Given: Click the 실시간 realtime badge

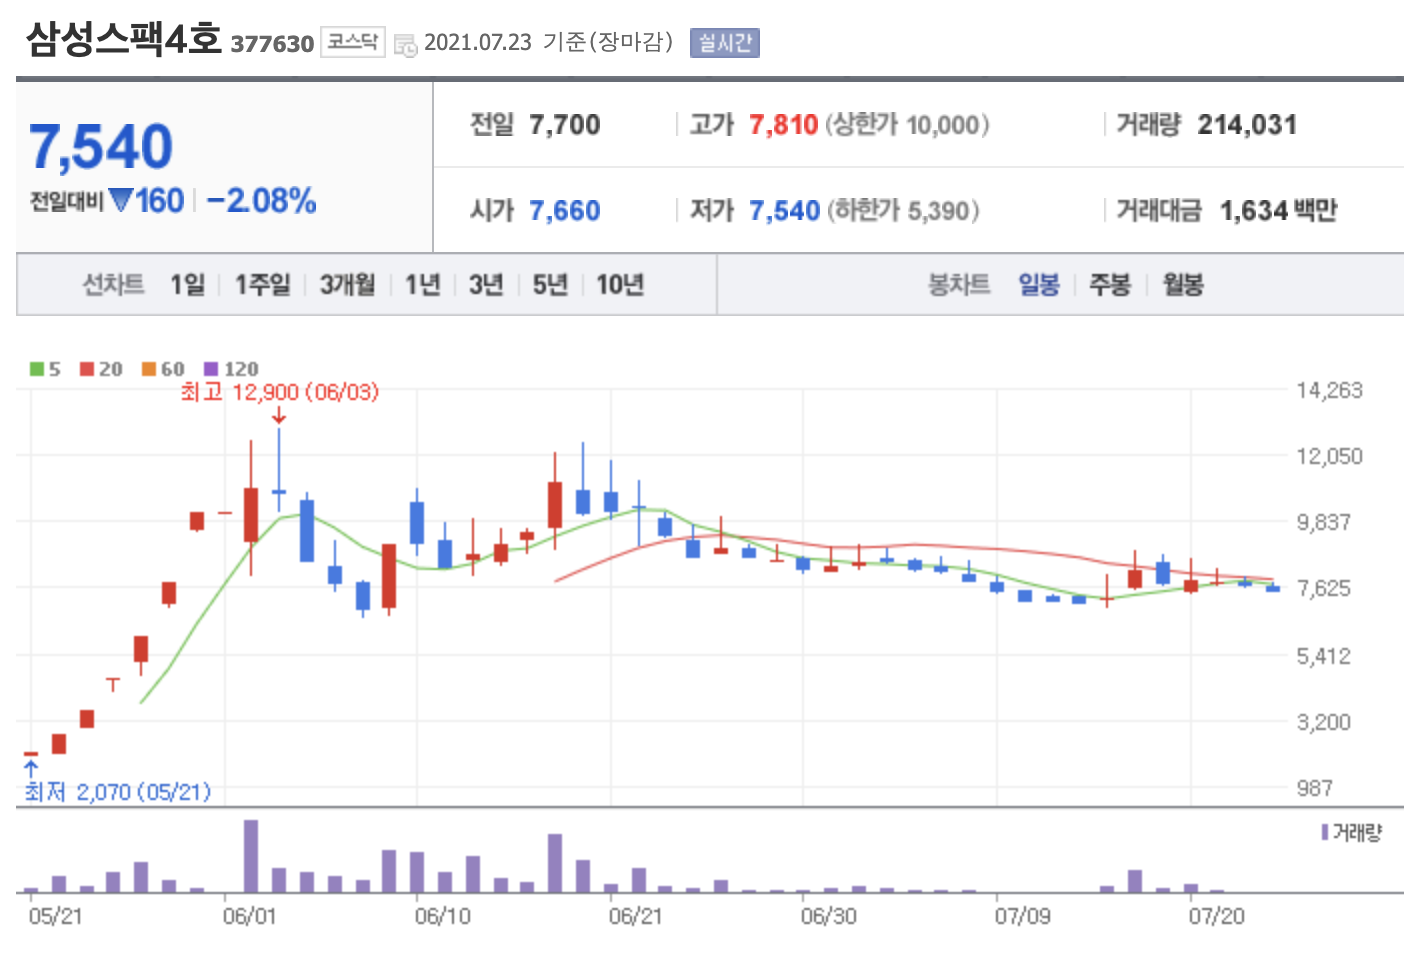Looking at the screenshot, I should (x=725, y=43).
